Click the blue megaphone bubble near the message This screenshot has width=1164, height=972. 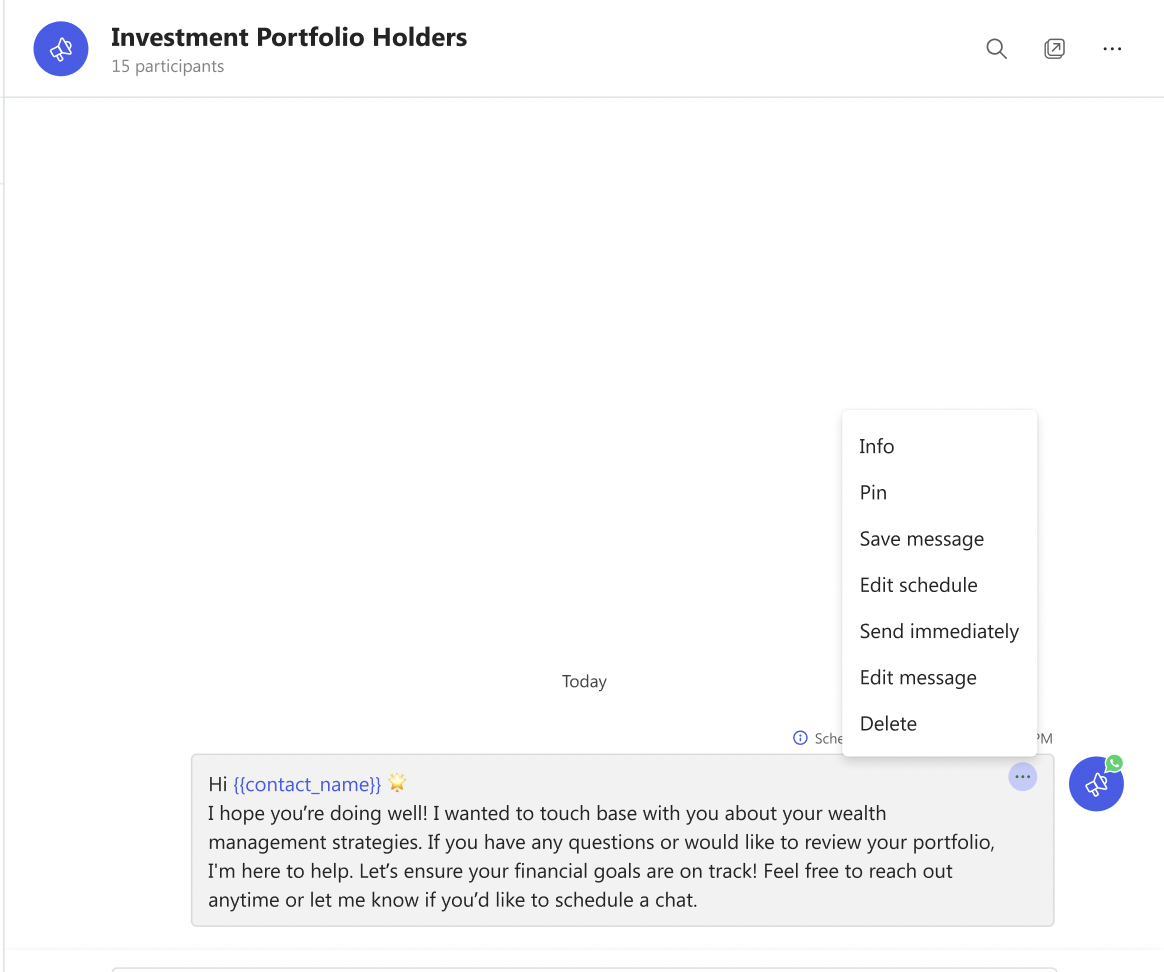coord(1096,784)
